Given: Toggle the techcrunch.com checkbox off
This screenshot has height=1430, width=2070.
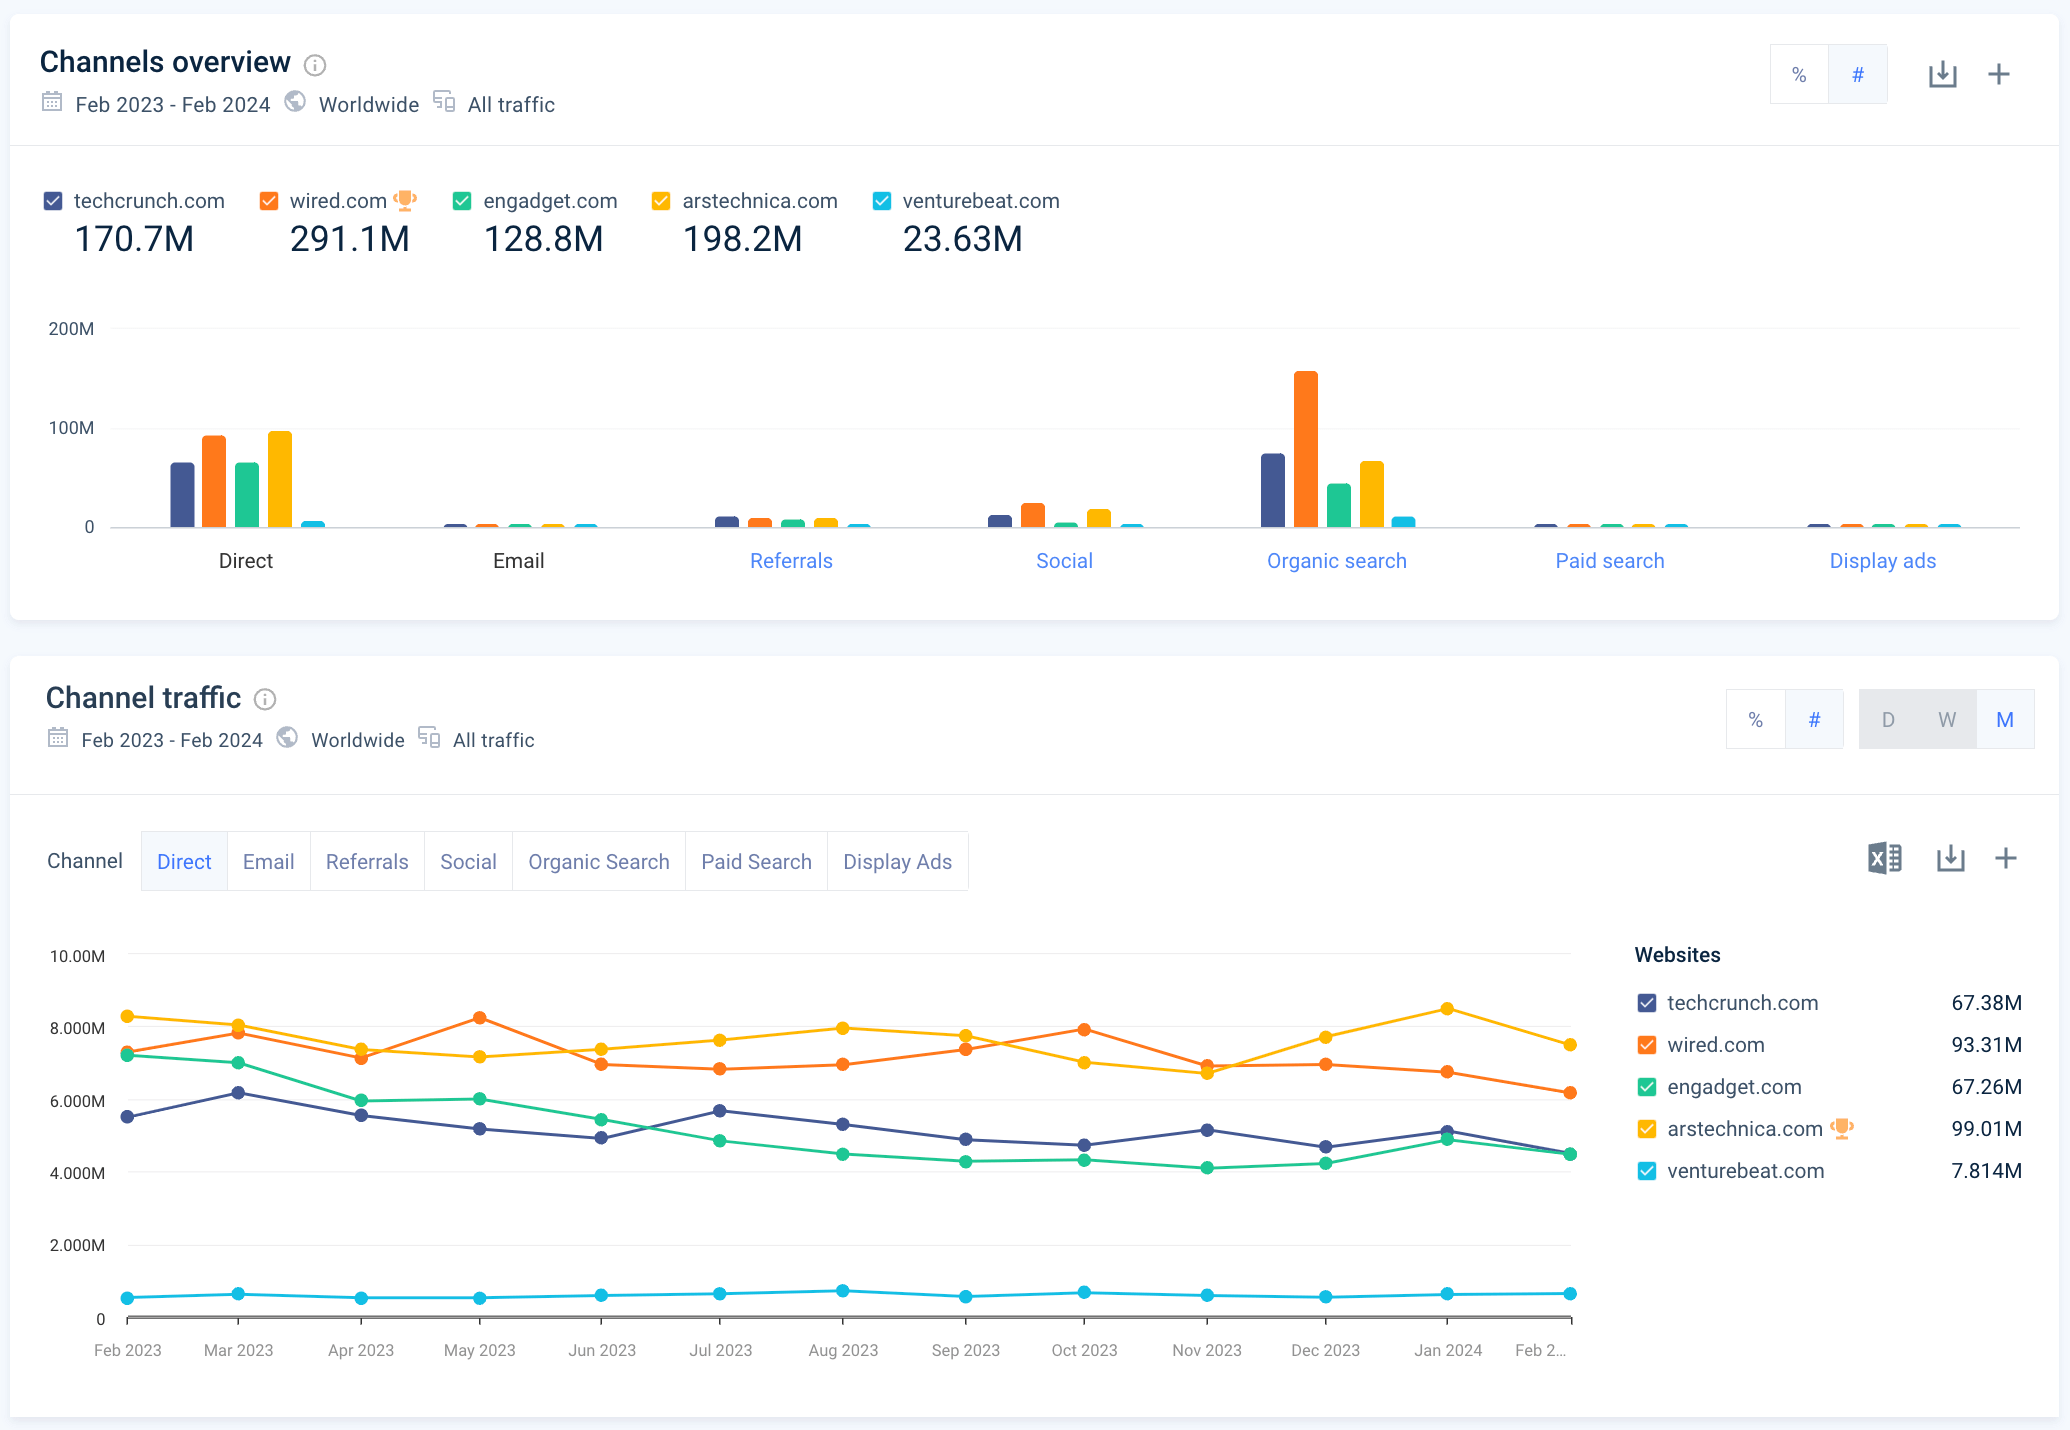Looking at the screenshot, I should click(x=57, y=201).
